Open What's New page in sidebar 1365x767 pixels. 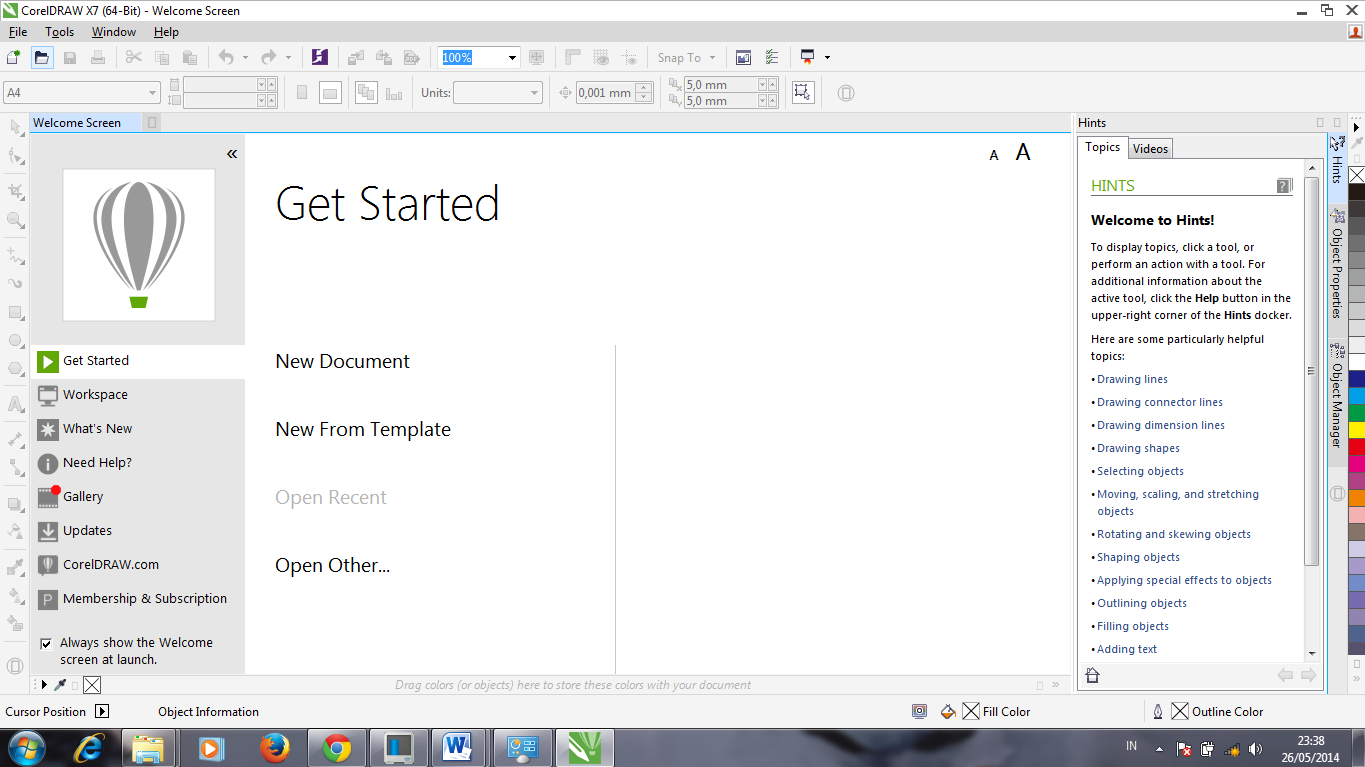pos(137,429)
